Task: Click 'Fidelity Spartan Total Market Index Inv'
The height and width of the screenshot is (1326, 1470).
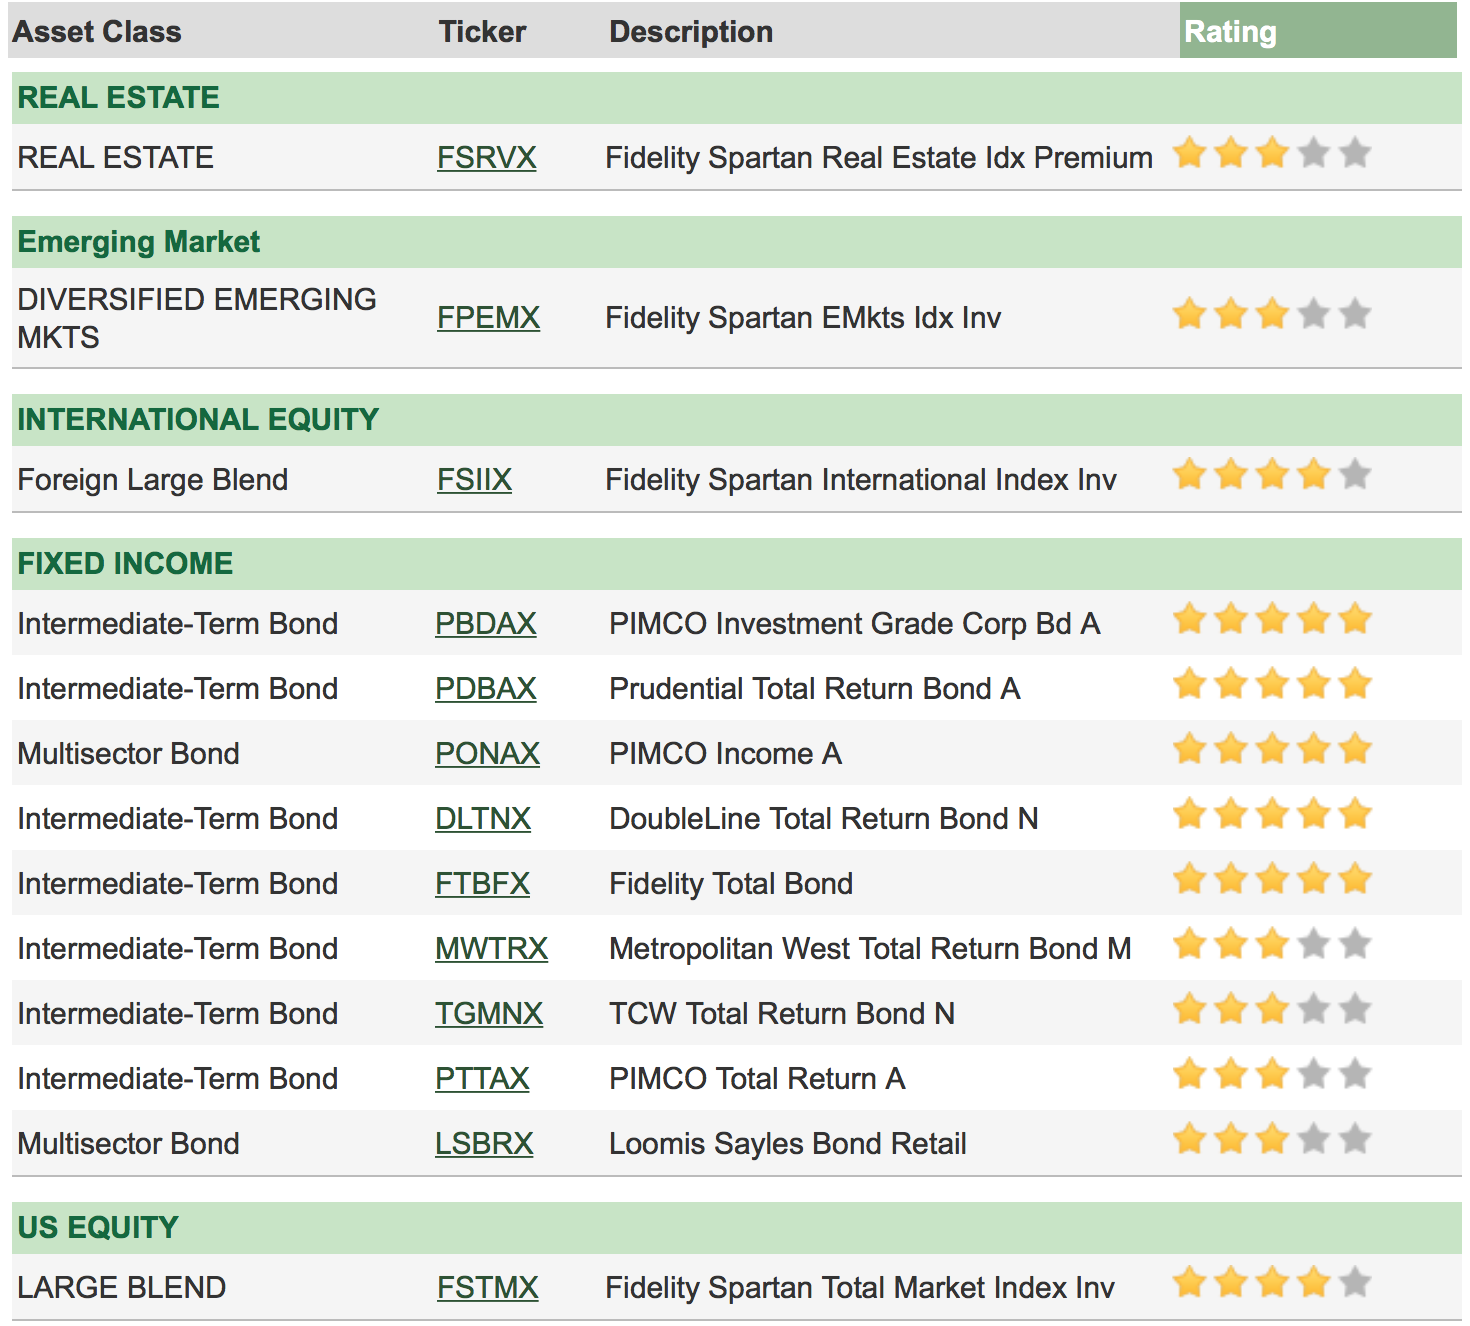Action: click(860, 1288)
